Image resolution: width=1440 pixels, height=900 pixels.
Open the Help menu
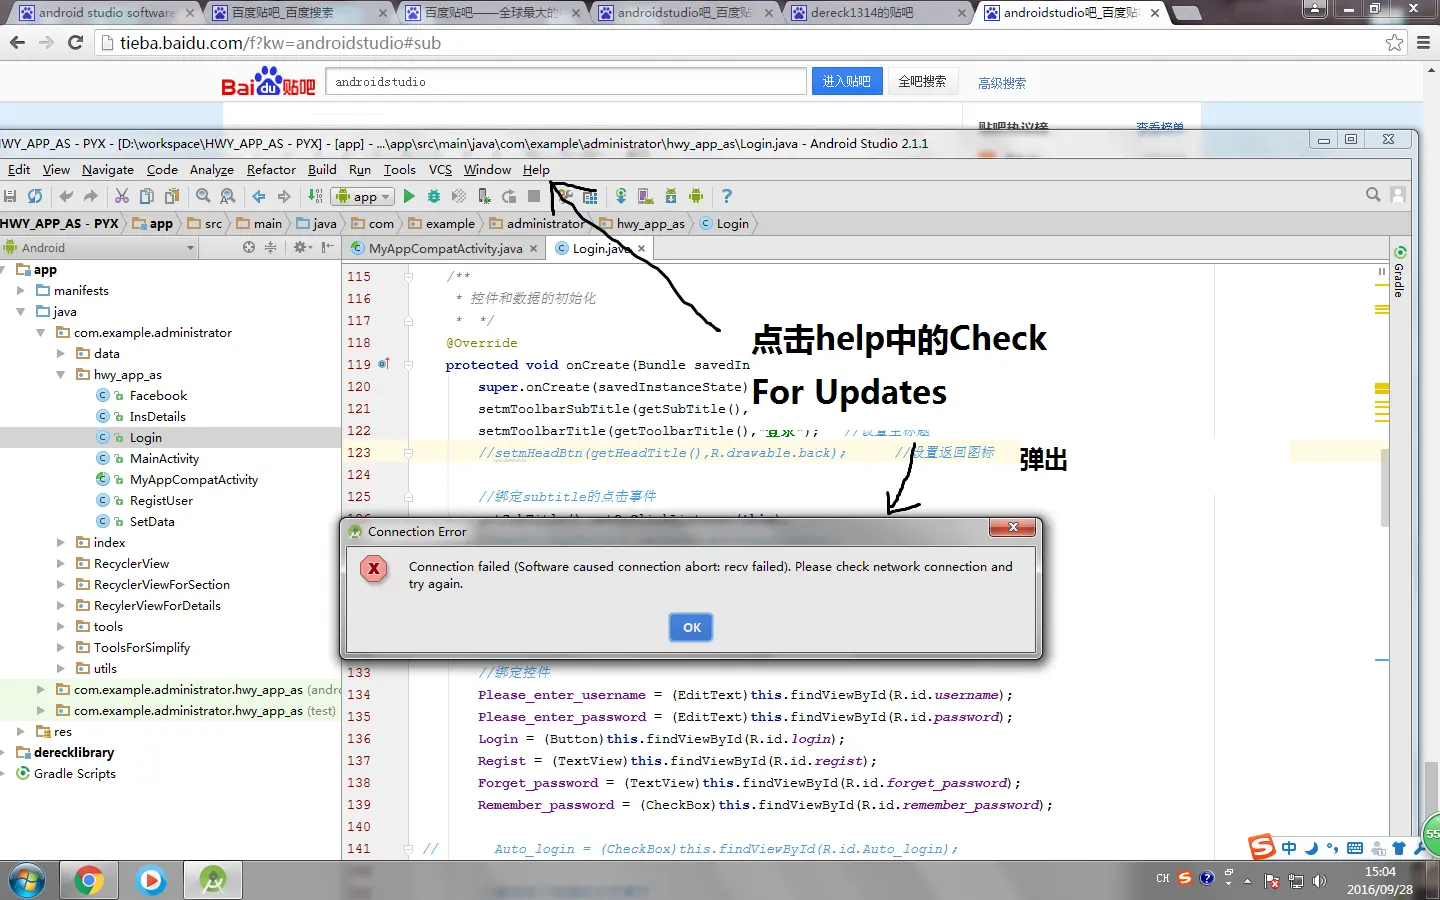tap(536, 170)
